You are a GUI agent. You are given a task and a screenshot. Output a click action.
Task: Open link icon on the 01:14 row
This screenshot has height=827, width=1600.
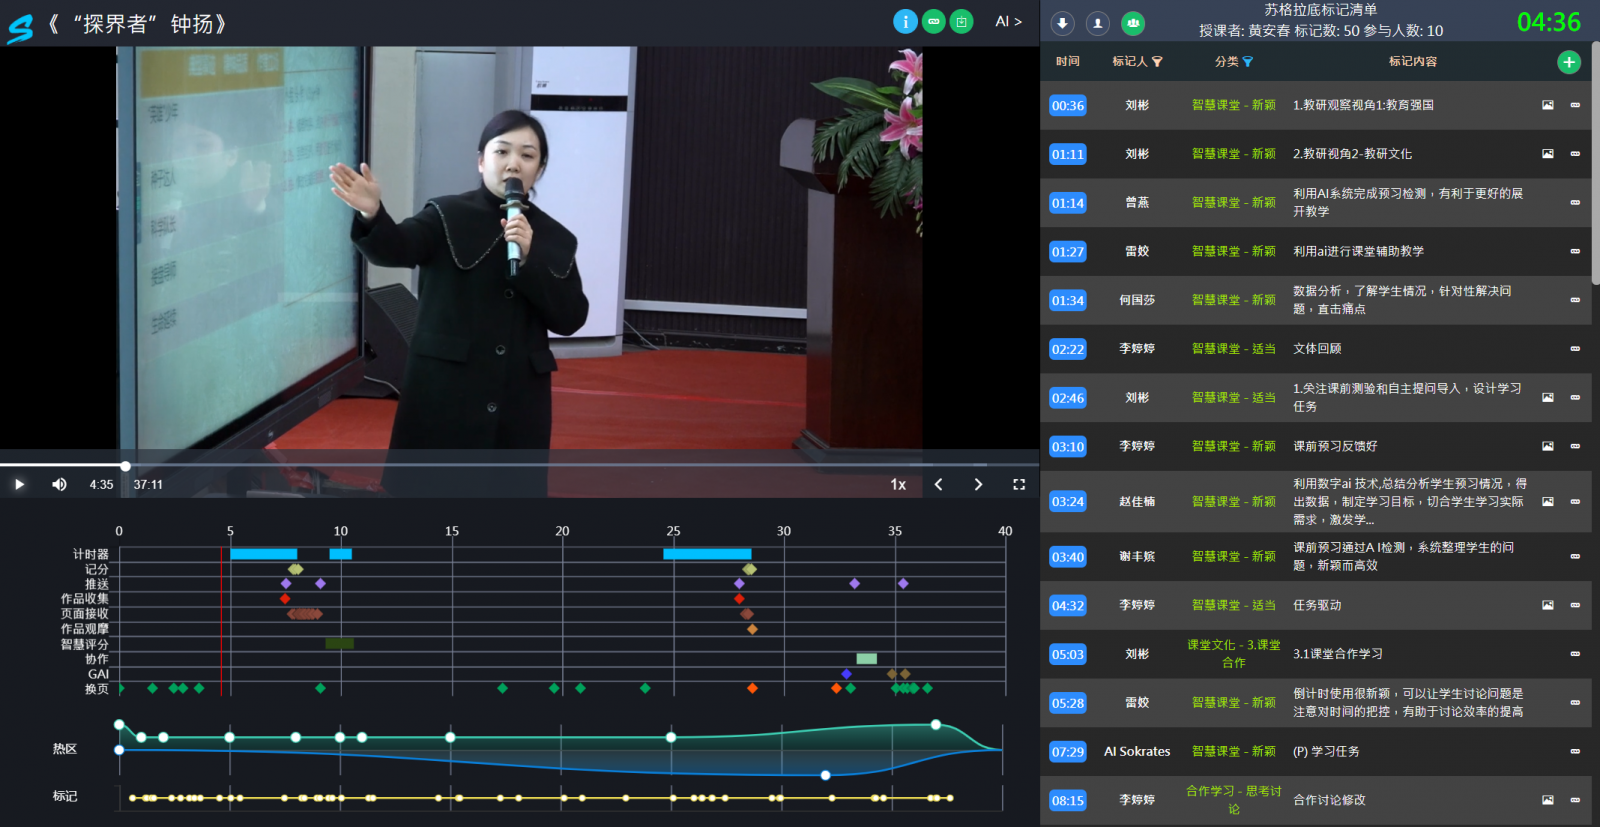1575,203
